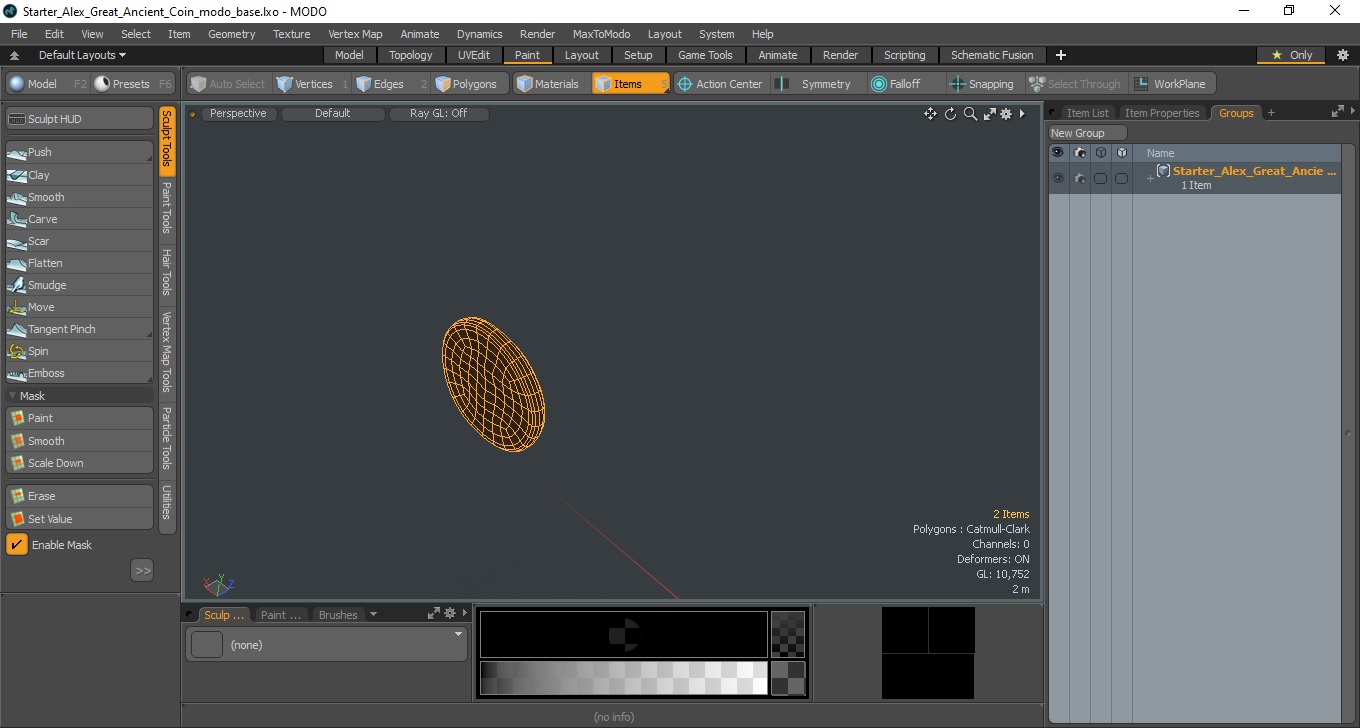Switch to Edges selection mode
1360x728 pixels.
[390, 84]
